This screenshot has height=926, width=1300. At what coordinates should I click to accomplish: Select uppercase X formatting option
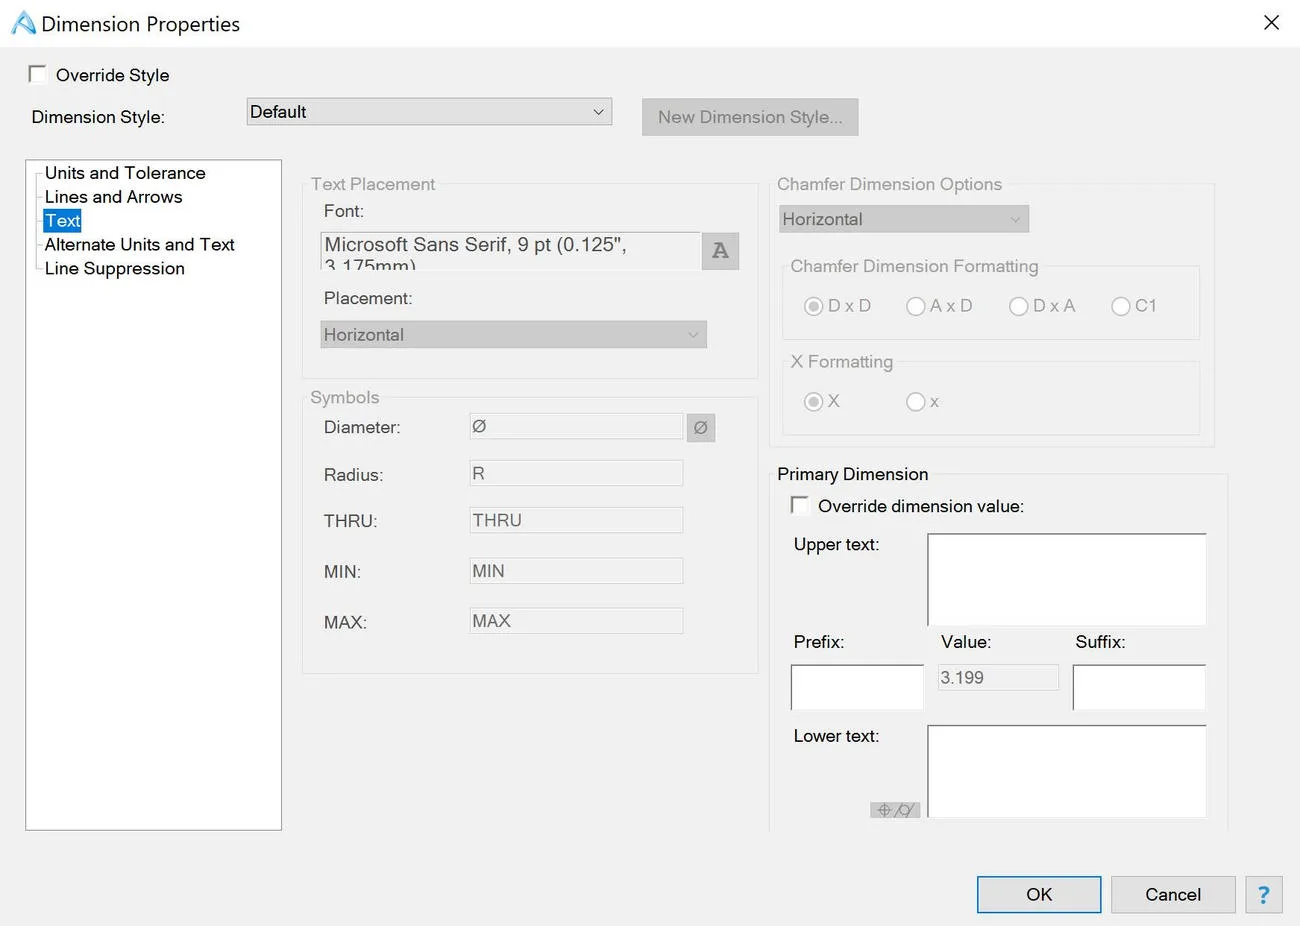pyautogui.click(x=813, y=402)
